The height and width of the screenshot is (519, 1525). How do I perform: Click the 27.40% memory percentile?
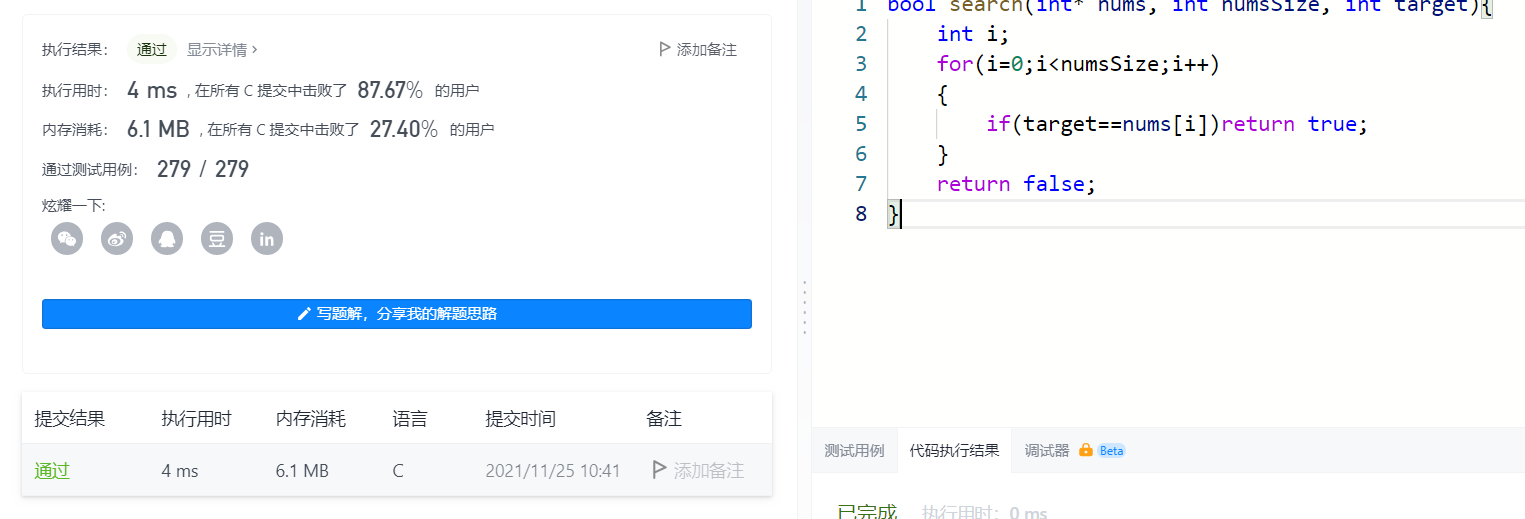pos(404,129)
